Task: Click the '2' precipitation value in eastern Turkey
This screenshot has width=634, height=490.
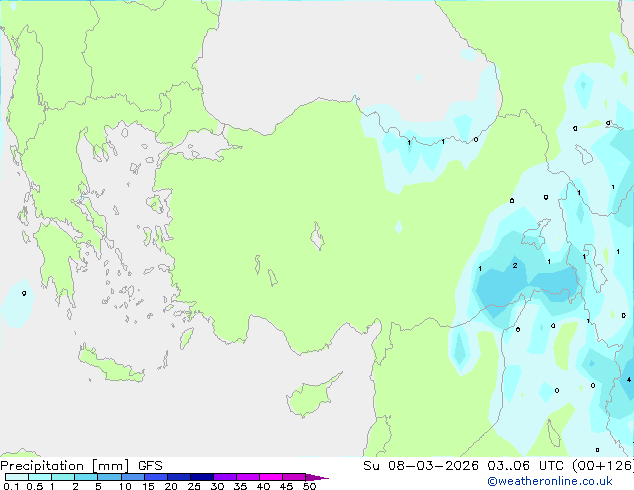Action: [x=515, y=266]
